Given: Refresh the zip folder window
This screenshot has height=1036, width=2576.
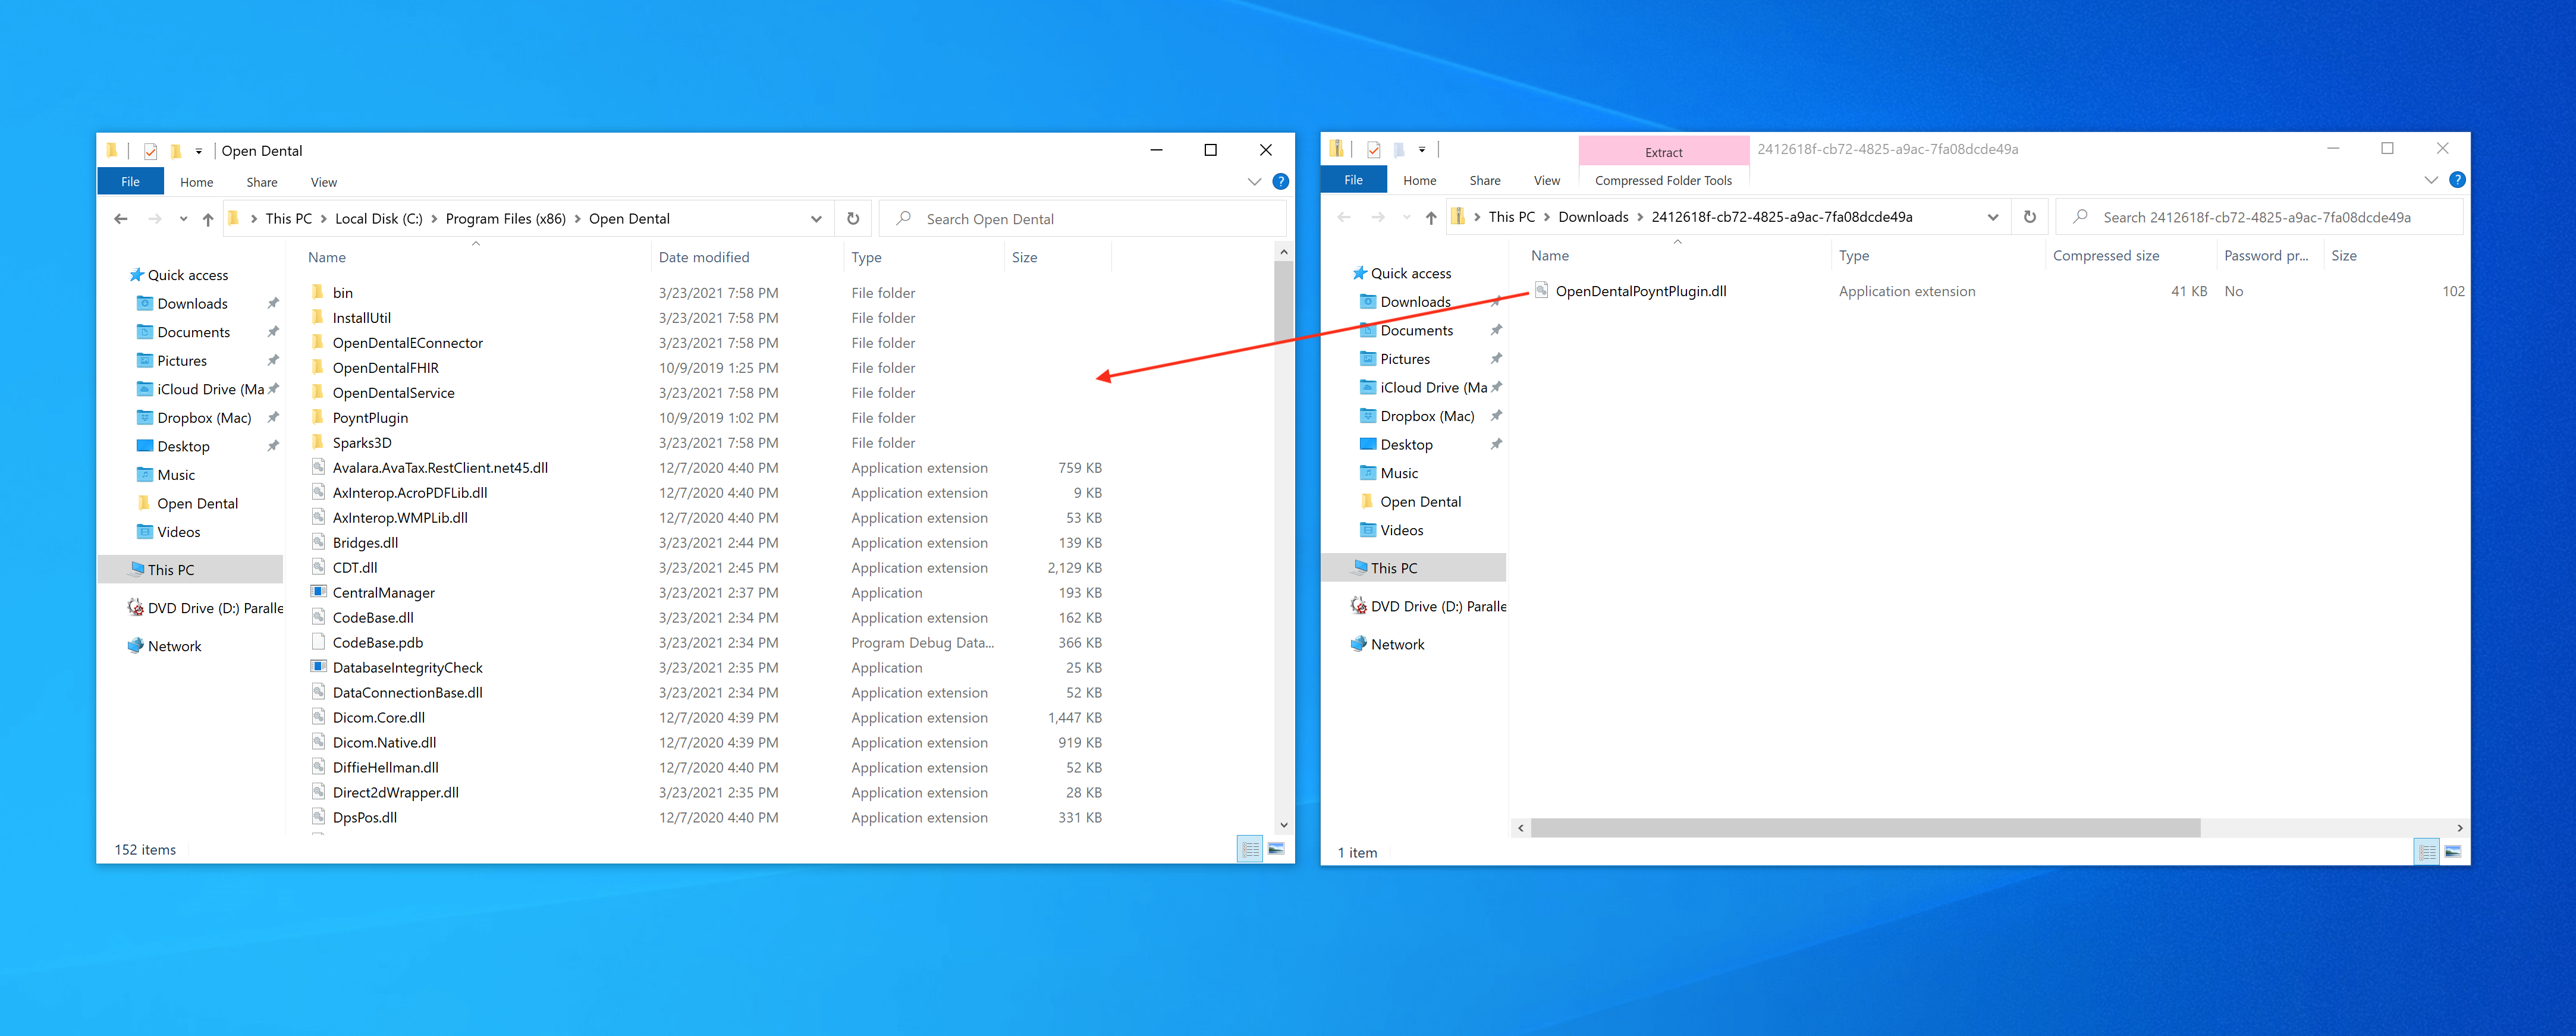Looking at the screenshot, I should pyautogui.click(x=2030, y=217).
